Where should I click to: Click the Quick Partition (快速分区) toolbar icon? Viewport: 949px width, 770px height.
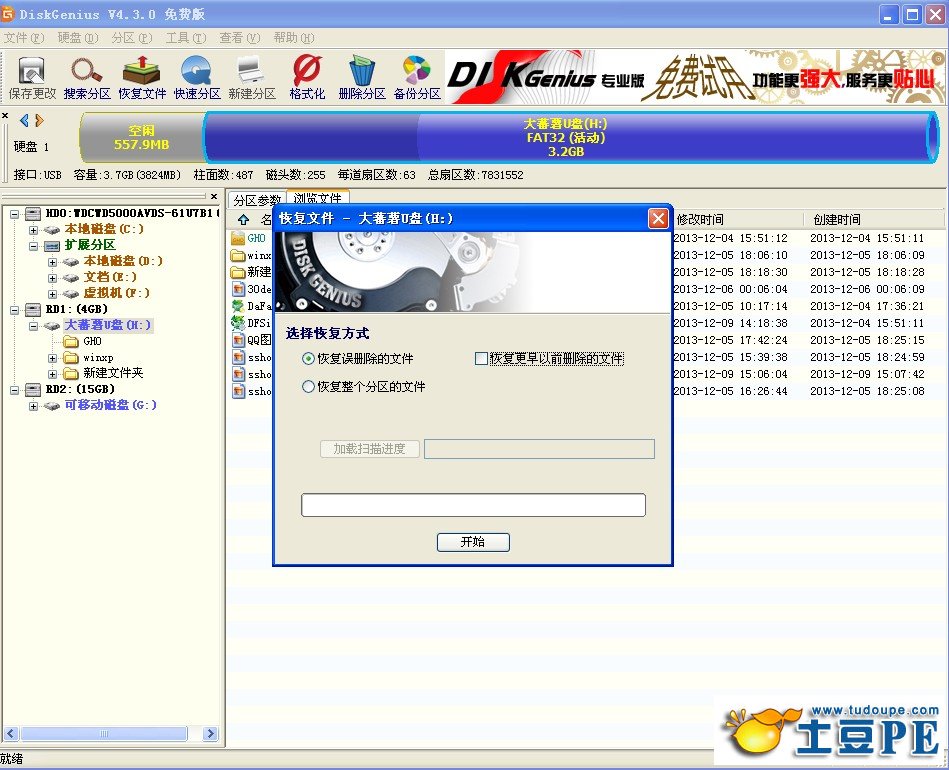(197, 77)
